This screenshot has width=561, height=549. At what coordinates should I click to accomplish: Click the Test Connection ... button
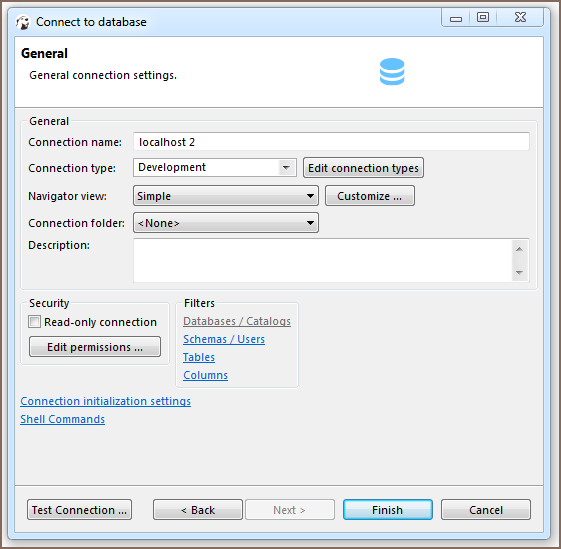pos(79,510)
